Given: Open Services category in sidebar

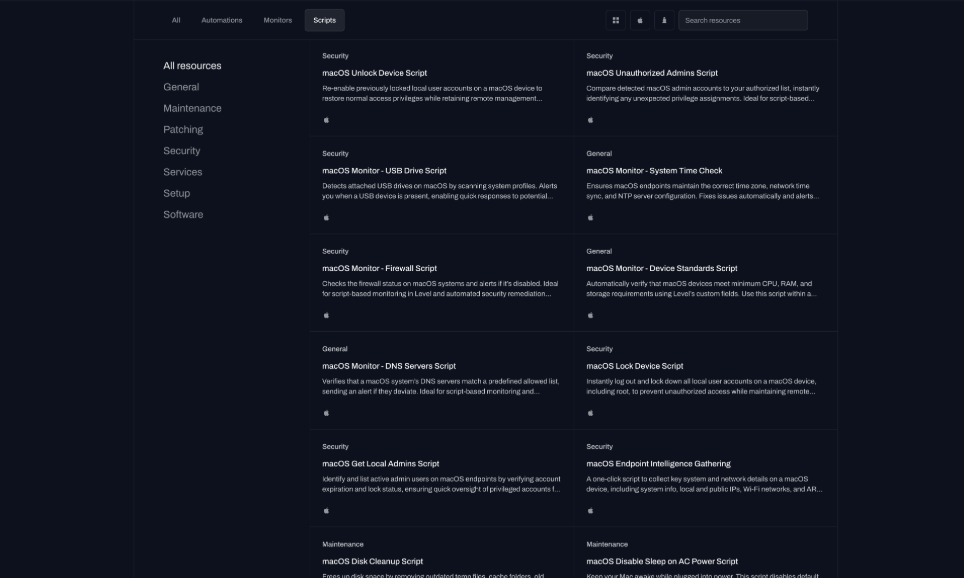Looking at the screenshot, I should click(183, 172).
